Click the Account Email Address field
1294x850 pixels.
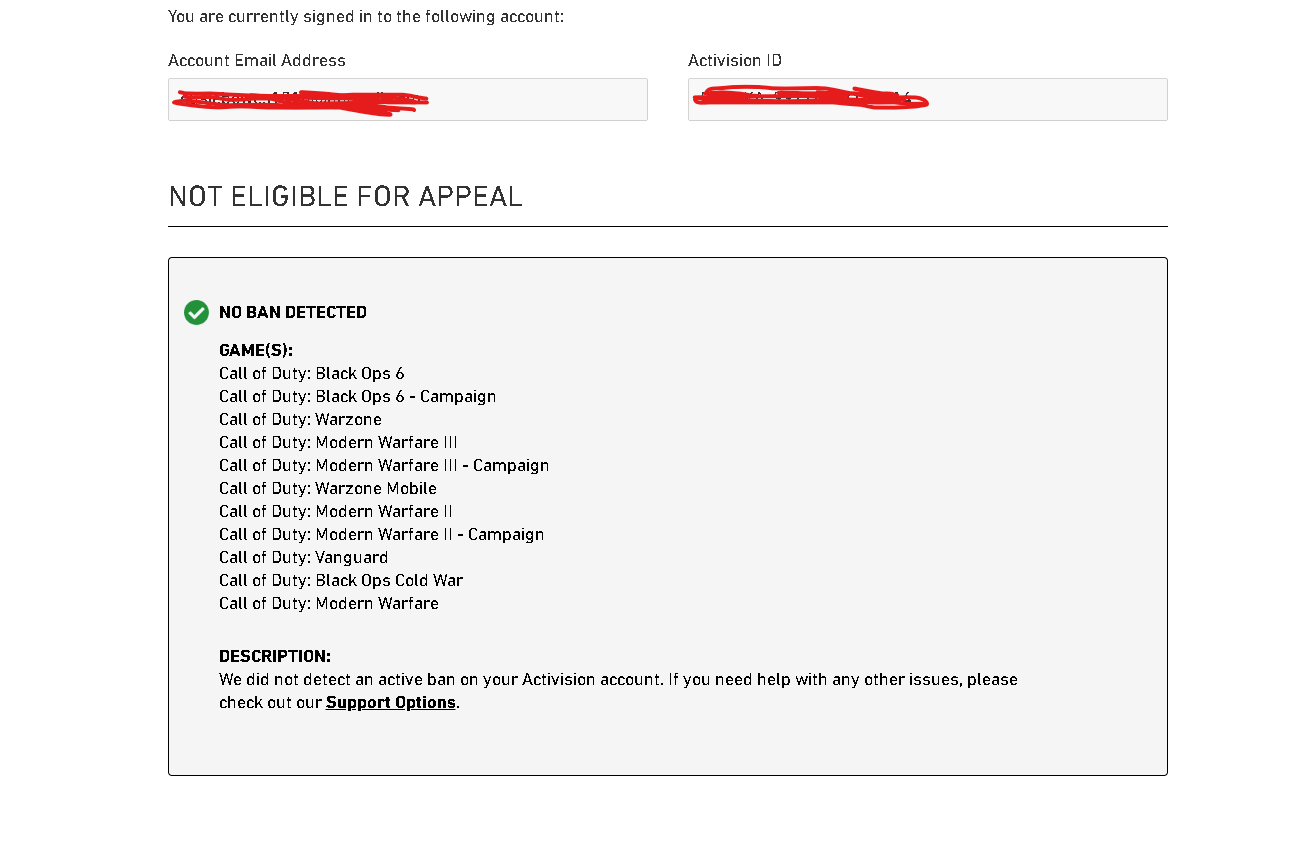tap(407, 100)
